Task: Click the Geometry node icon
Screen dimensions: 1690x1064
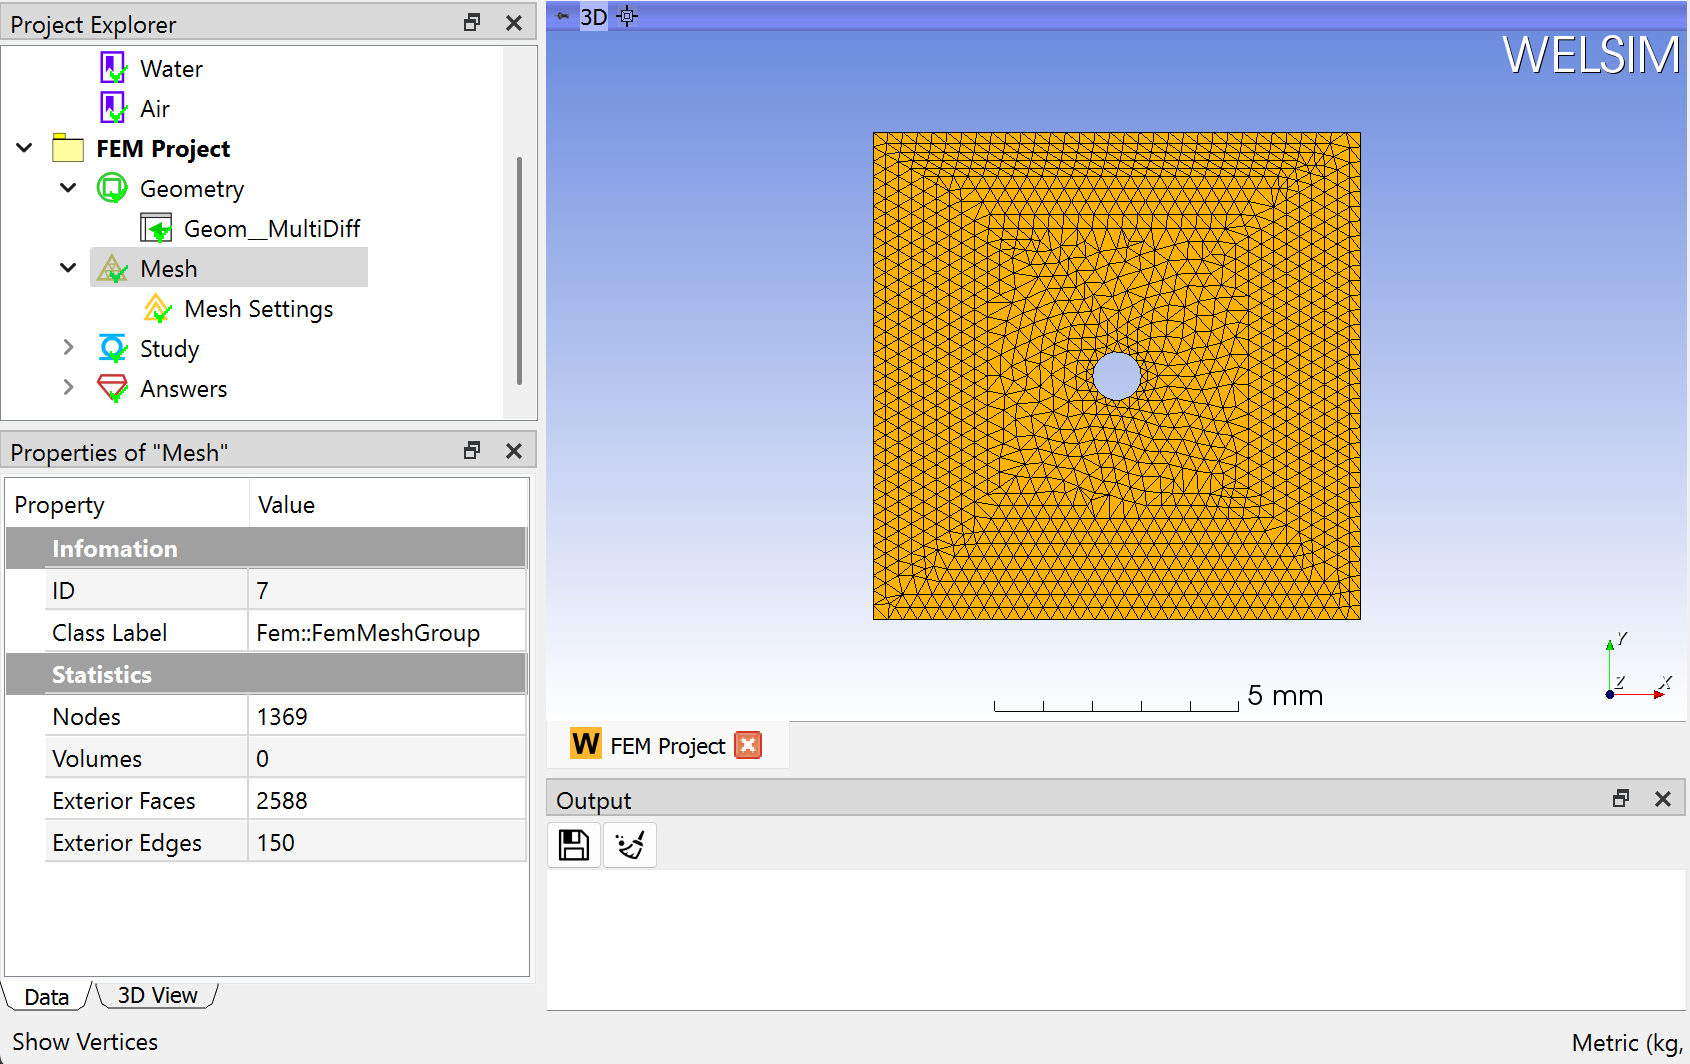Action: click(x=112, y=188)
